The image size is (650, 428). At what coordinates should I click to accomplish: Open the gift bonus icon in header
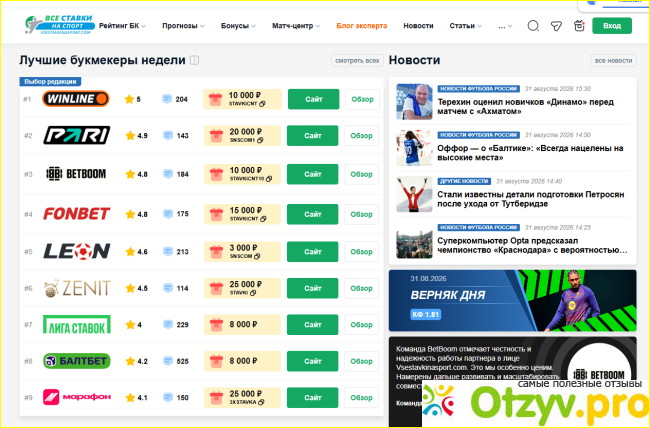pyautogui.click(x=579, y=26)
